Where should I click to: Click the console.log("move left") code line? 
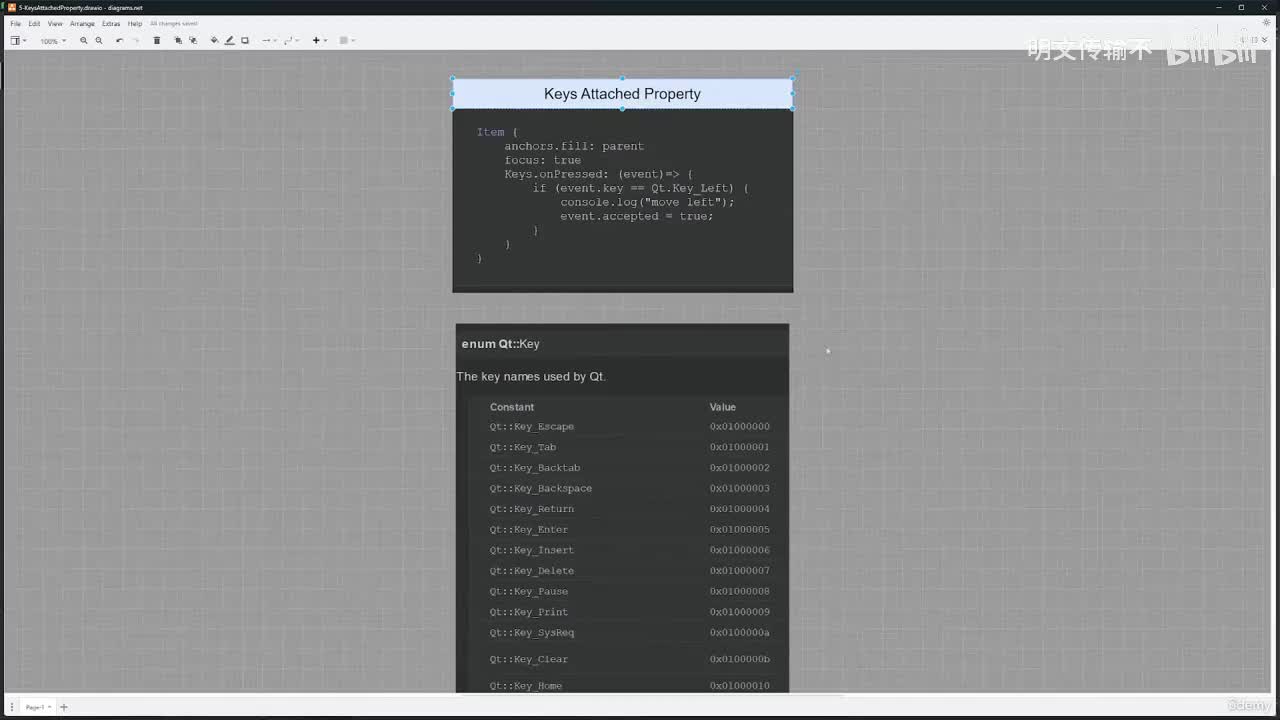point(647,202)
